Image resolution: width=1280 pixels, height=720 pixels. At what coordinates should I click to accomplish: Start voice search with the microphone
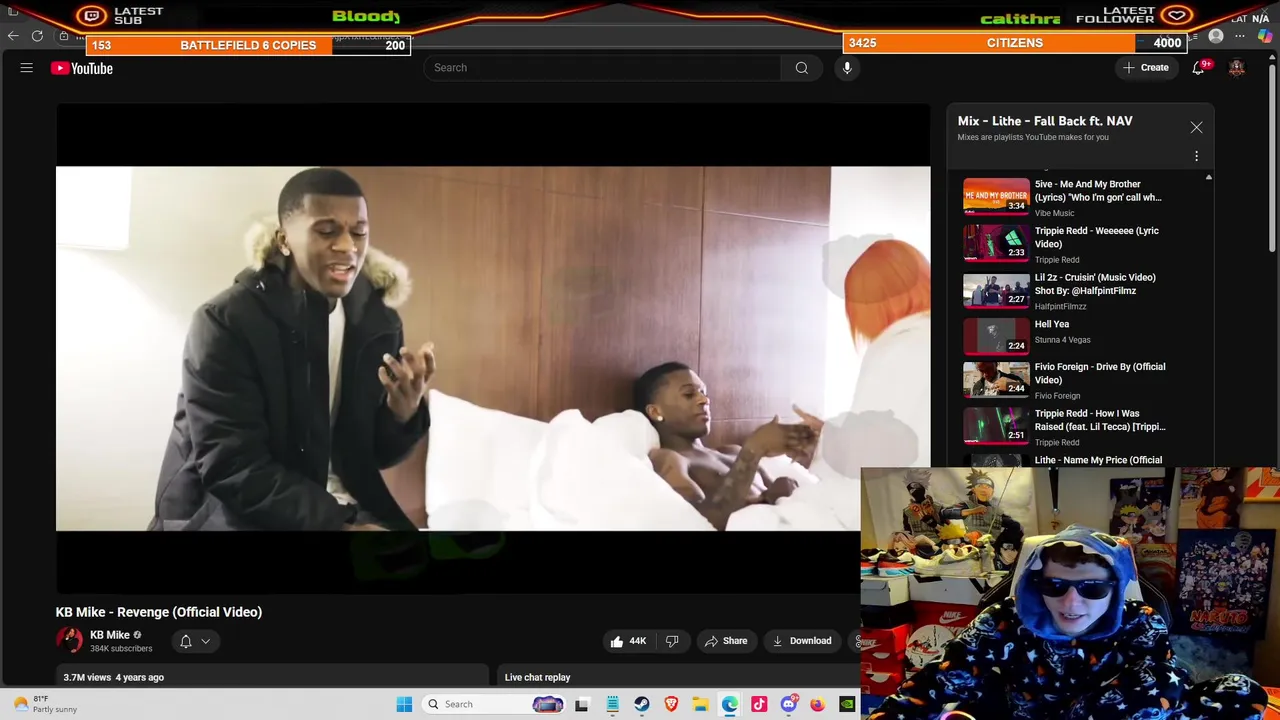[847, 68]
